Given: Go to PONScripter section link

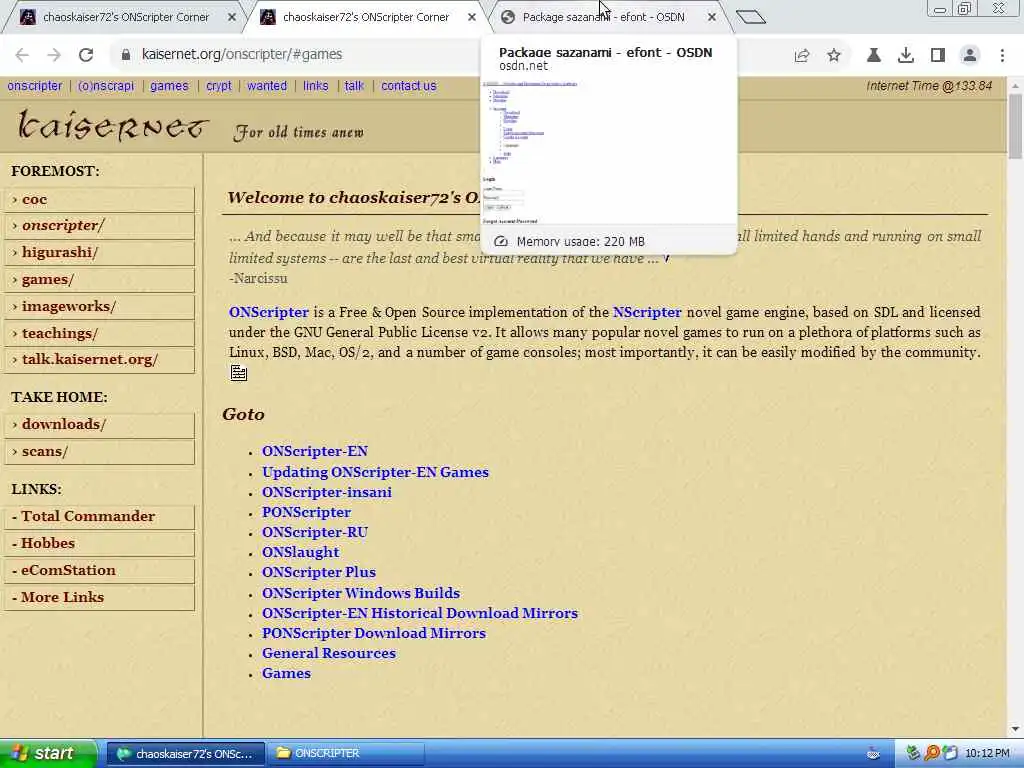Looking at the screenshot, I should (306, 513).
